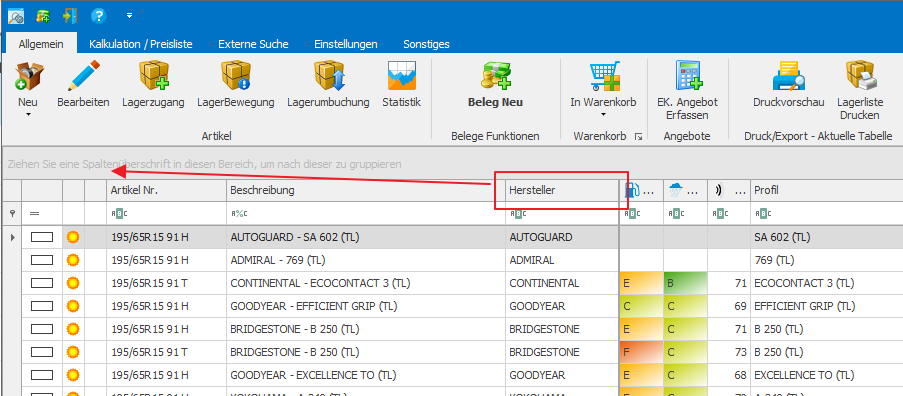The height and width of the screenshot is (396, 903).
Task: Select CONTINENTAL - ECOCONTACT 3 (TL) description cell
Action: 366,283
